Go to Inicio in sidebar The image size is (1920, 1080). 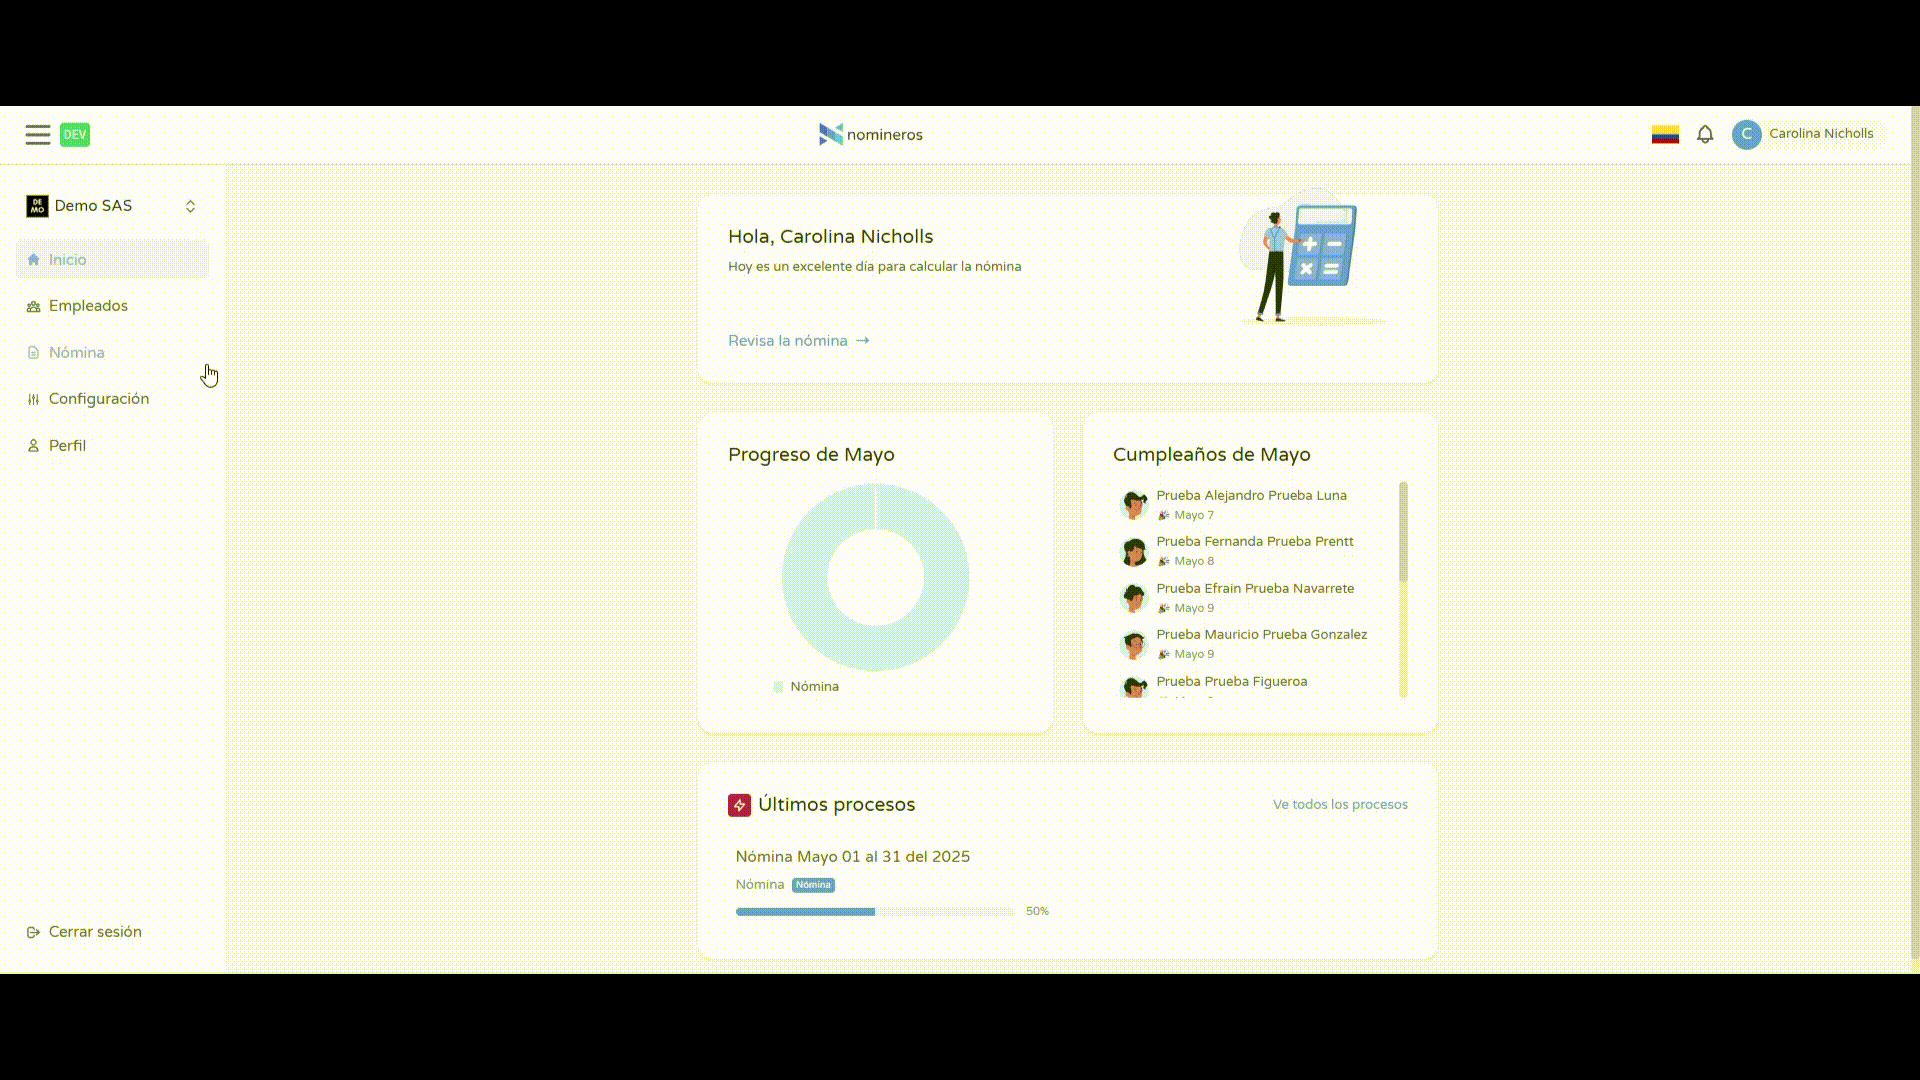click(x=68, y=260)
